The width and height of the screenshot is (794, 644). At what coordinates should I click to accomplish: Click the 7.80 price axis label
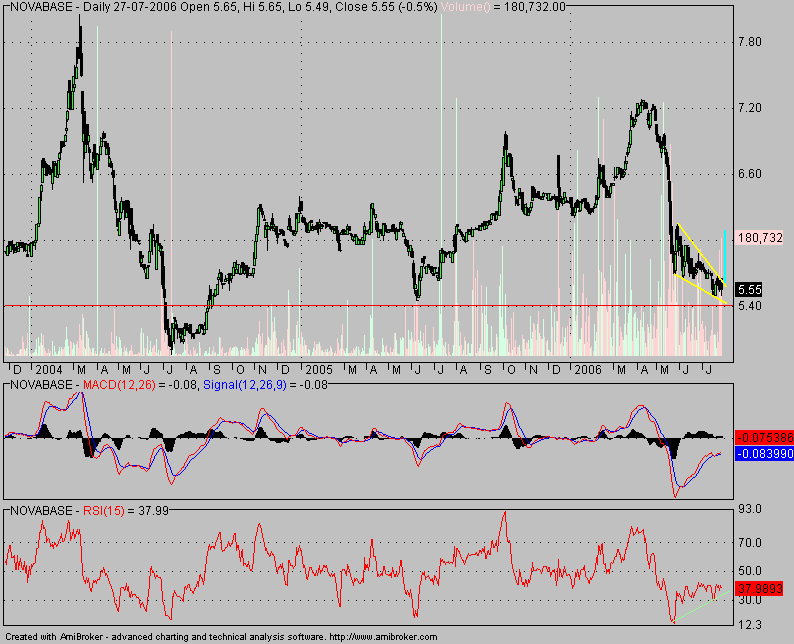(749, 42)
